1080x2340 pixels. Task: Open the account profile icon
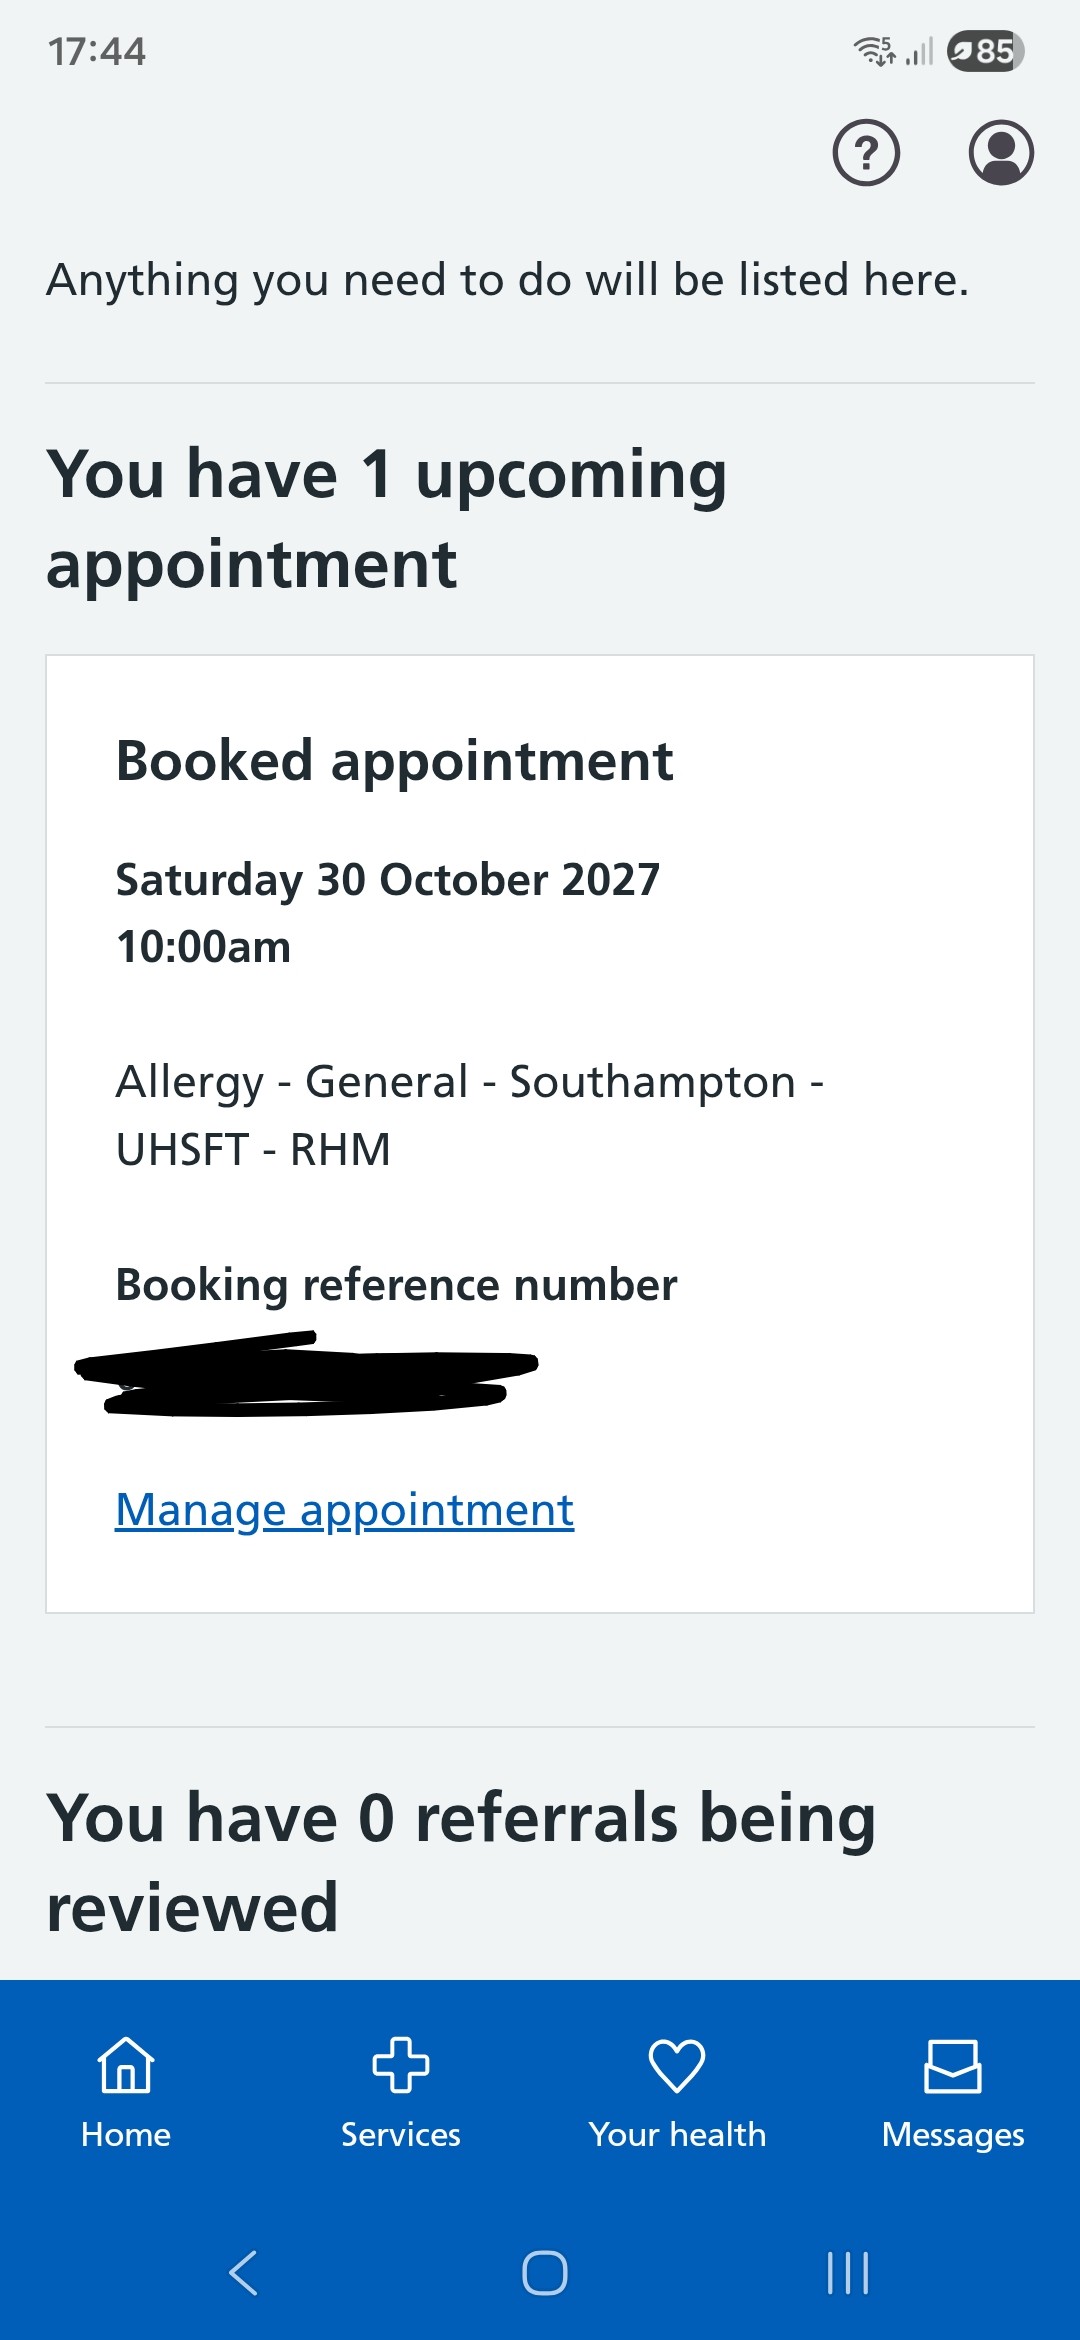[1000, 153]
